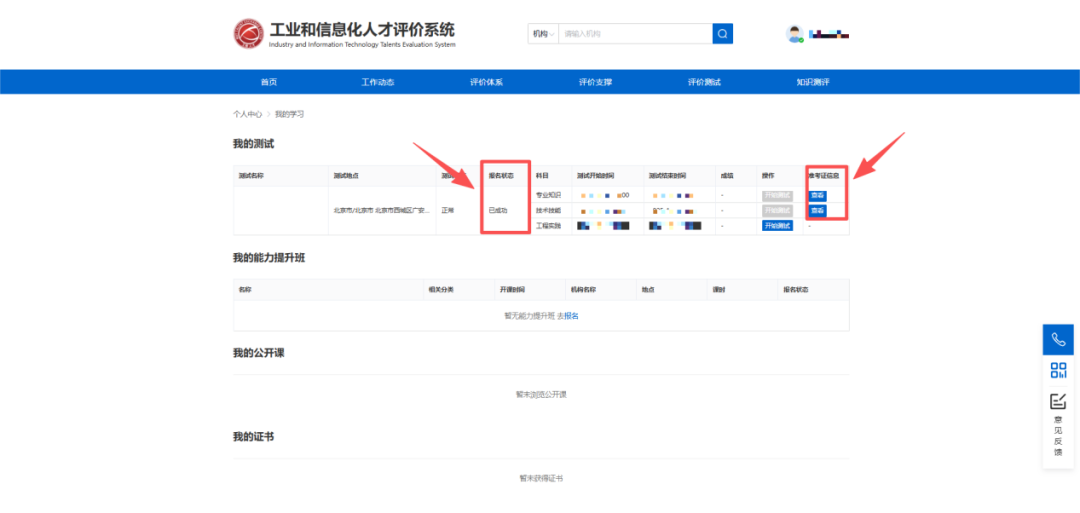
Task: Open 评价测试 navigation item
Action: tap(704, 82)
